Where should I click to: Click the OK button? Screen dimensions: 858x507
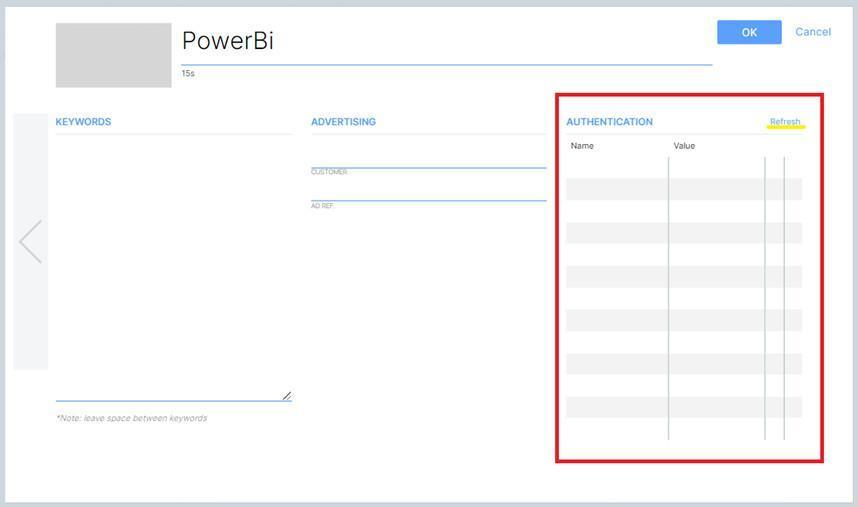tap(749, 32)
